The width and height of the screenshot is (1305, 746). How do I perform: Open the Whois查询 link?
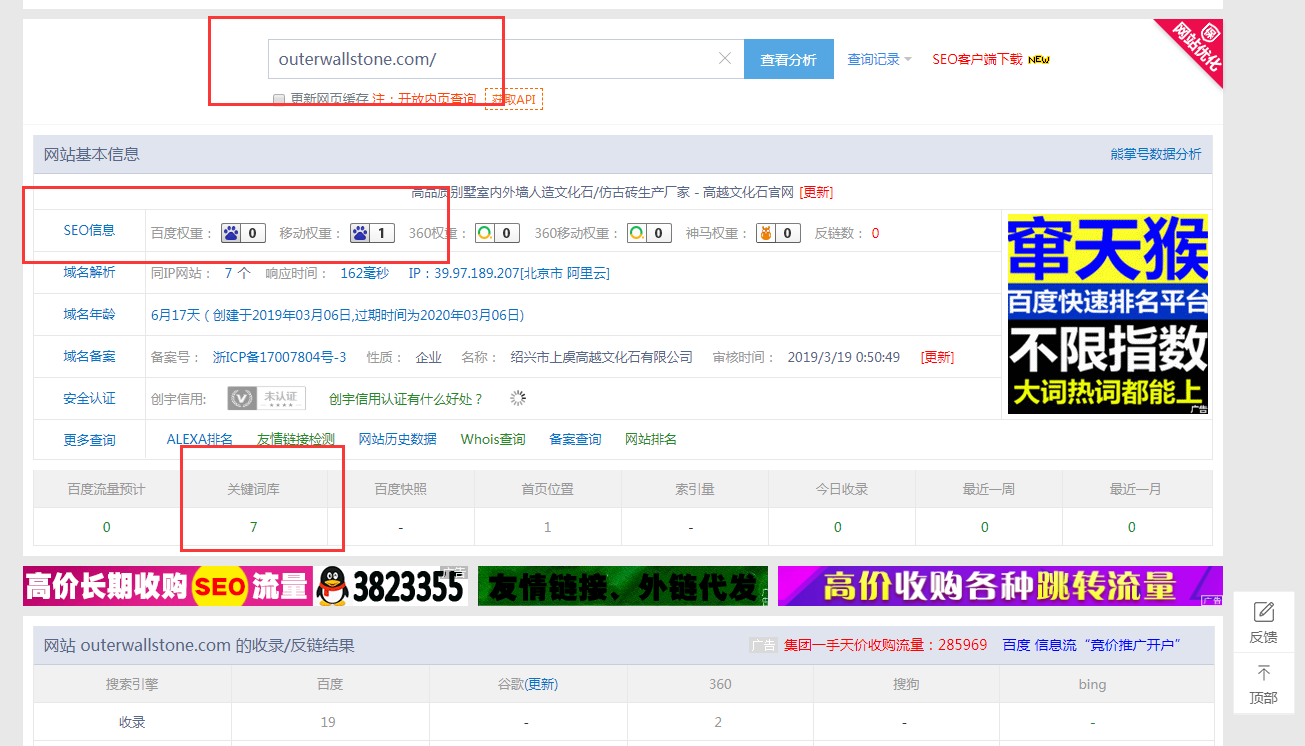point(493,439)
